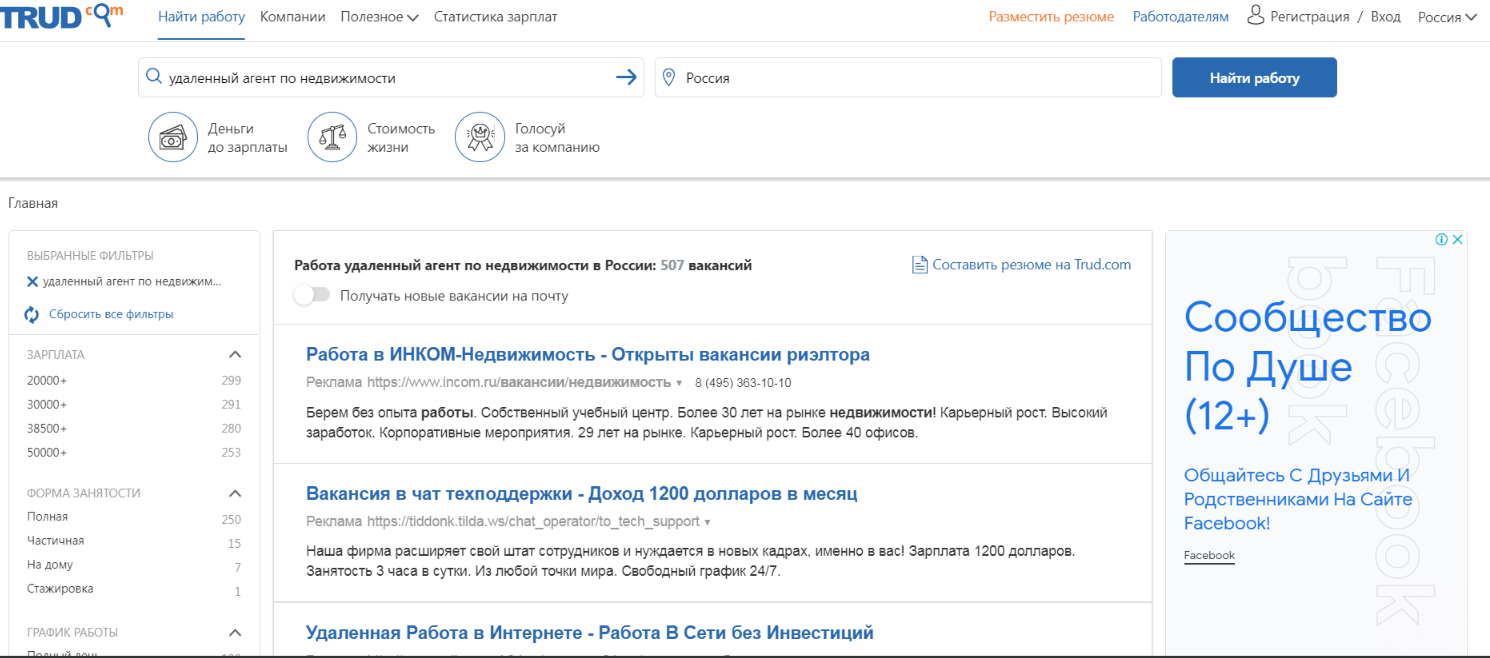Screen dimensions: 1490x658
Task: Toggle 'Получать новые вакансии на почту' switch
Action: point(312,295)
